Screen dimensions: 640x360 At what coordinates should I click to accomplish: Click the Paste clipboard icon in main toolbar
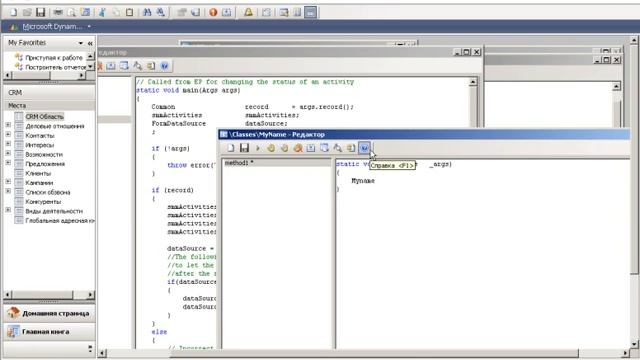pos(129,12)
